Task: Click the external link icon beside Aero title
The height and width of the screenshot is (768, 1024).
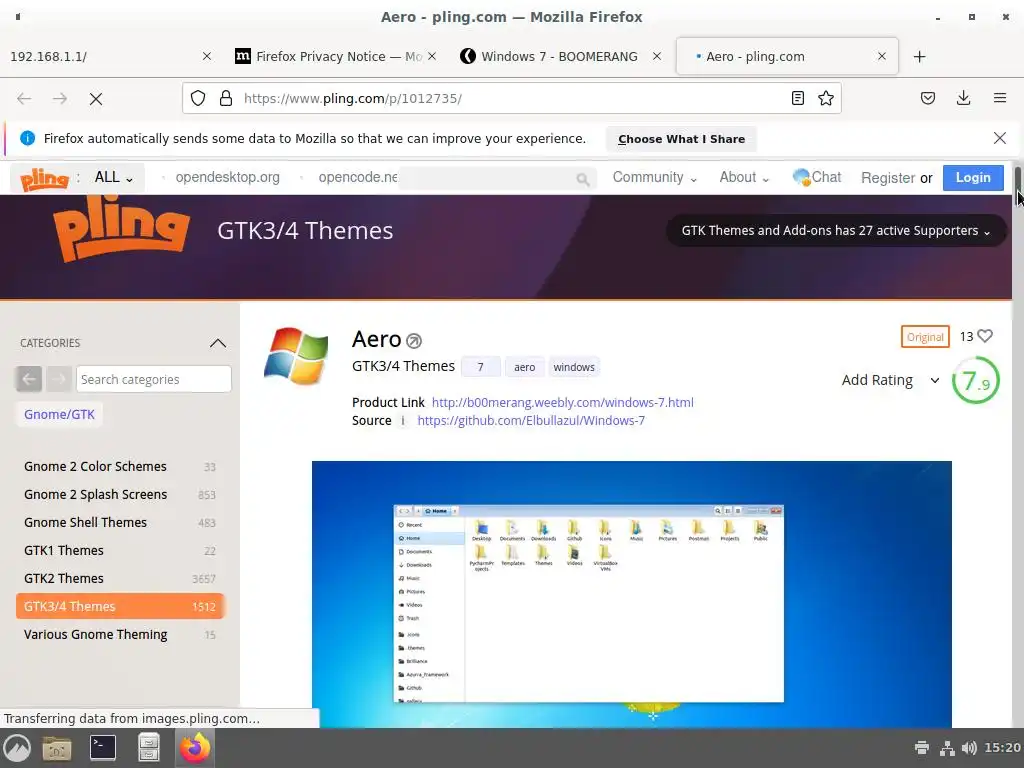Action: pyautogui.click(x=414, y=341)
